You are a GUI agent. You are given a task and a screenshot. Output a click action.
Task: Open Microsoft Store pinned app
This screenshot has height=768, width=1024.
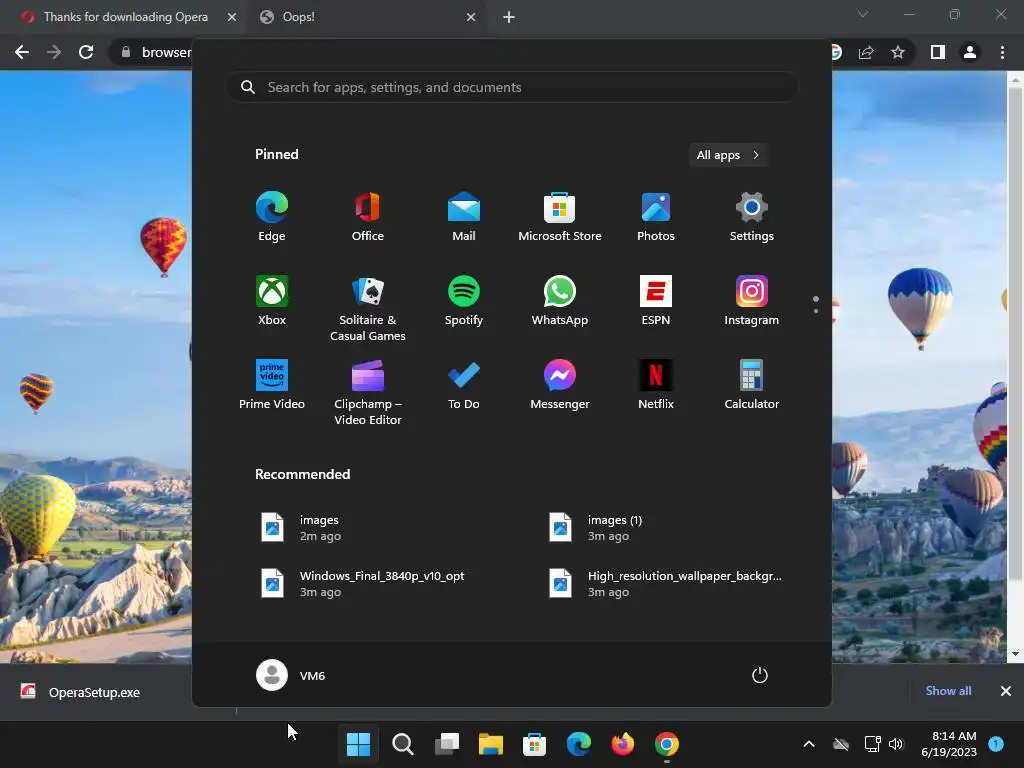[560, 217]
